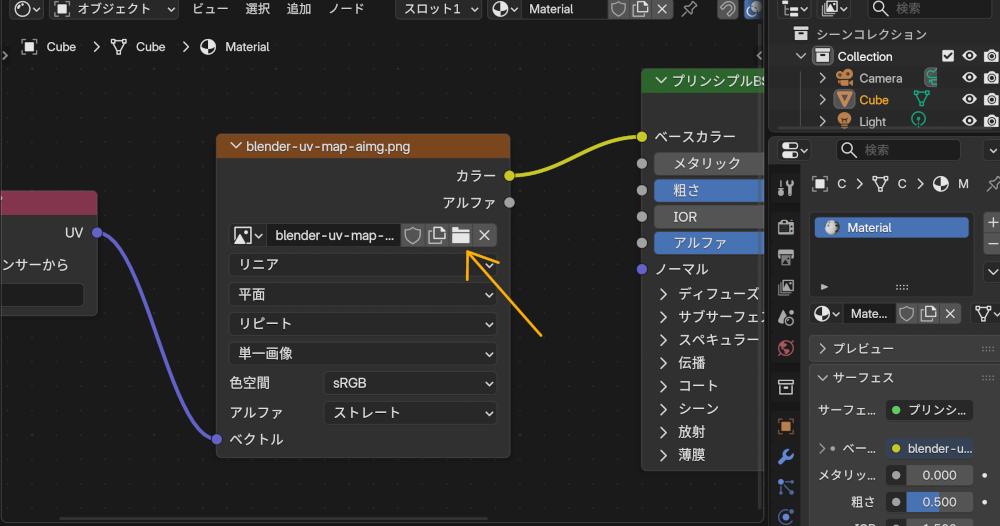Viewport: 1000px width, 526px height.
Task: Disable Camera in renders using its camera icon
Action: pos(991,78)
